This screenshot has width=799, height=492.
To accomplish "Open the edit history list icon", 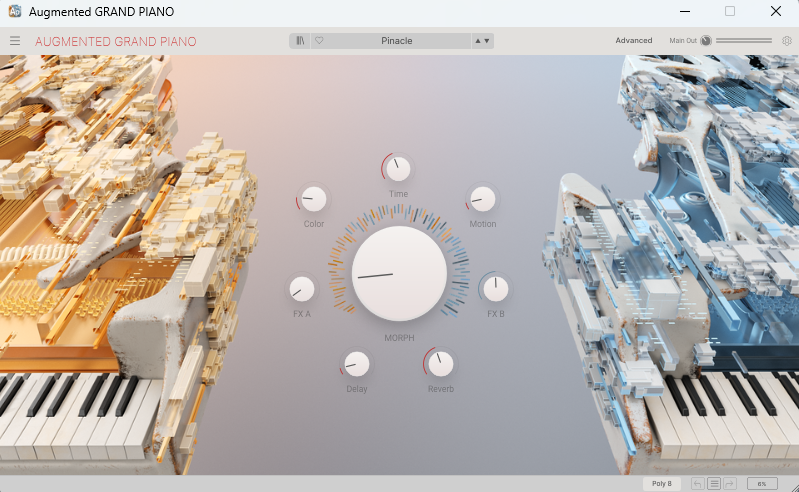I will click(x=714, y=483).
